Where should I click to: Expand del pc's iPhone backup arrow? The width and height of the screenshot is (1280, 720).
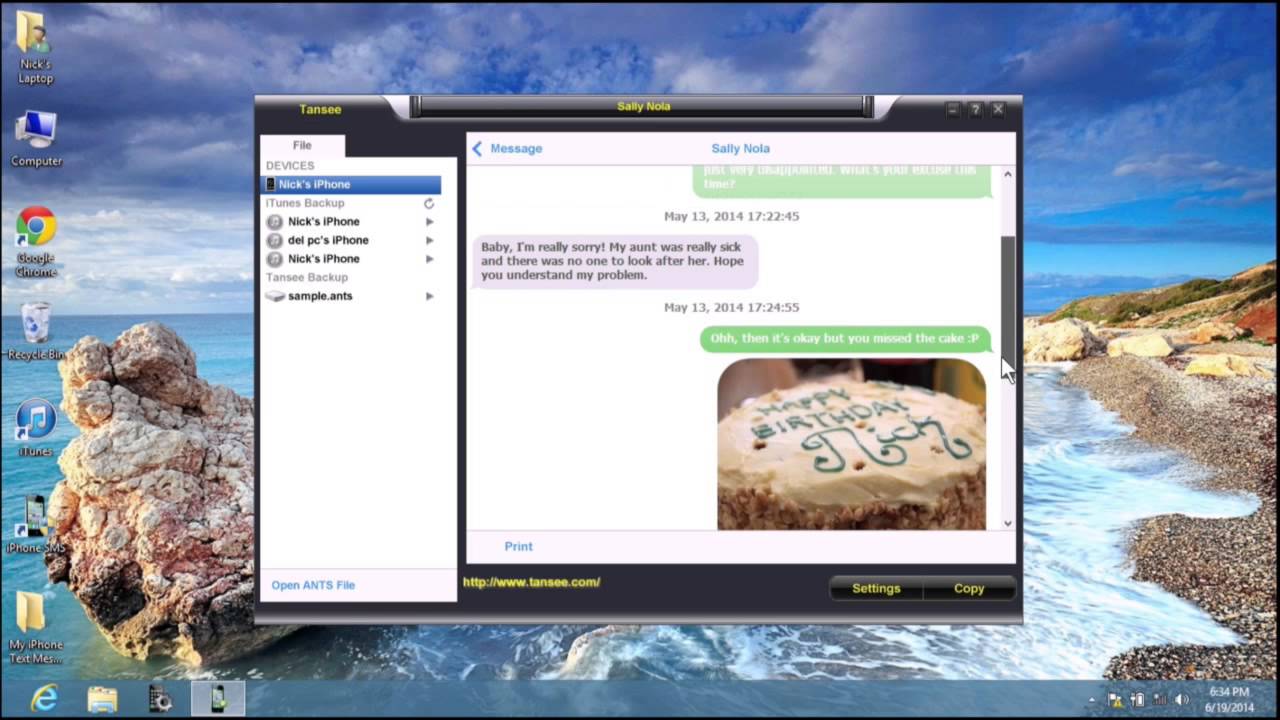coord(430,240)
